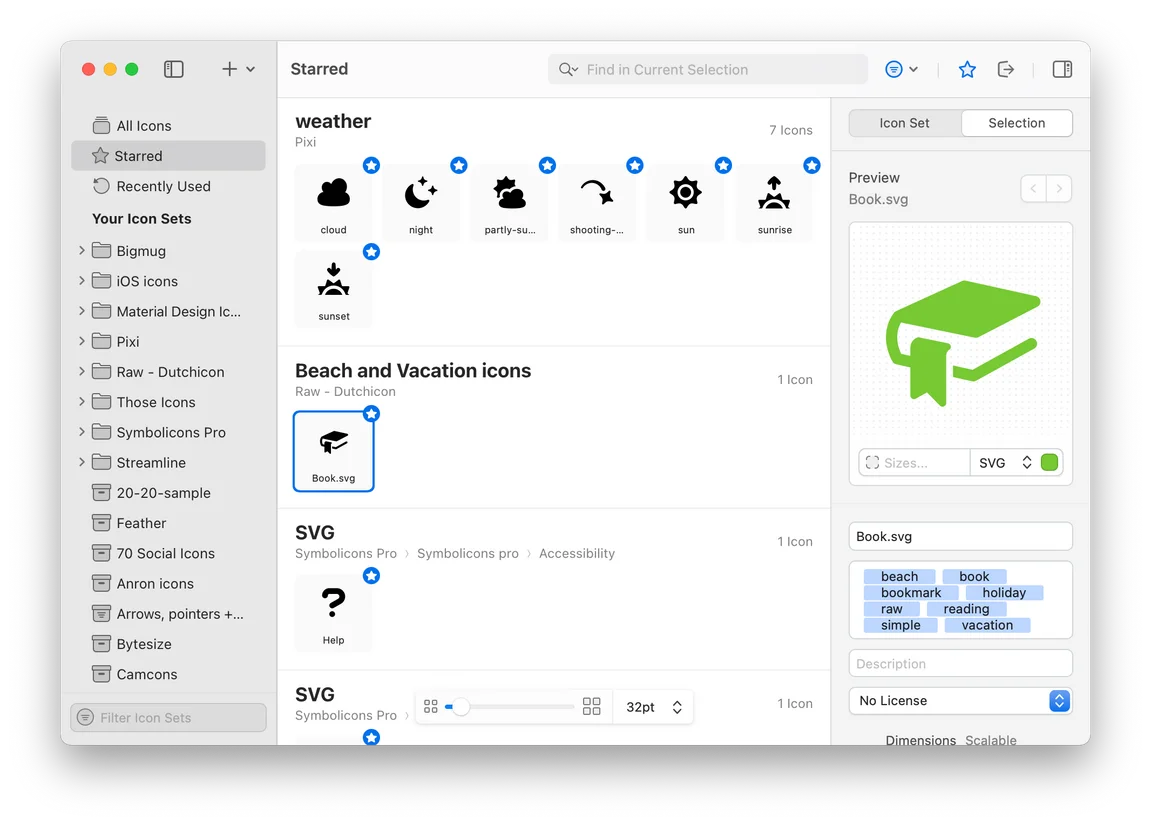This screenshot has height=824, width=1151.
Task: Toggle the right inspector panel icon
Action: tap(1062, 69)
